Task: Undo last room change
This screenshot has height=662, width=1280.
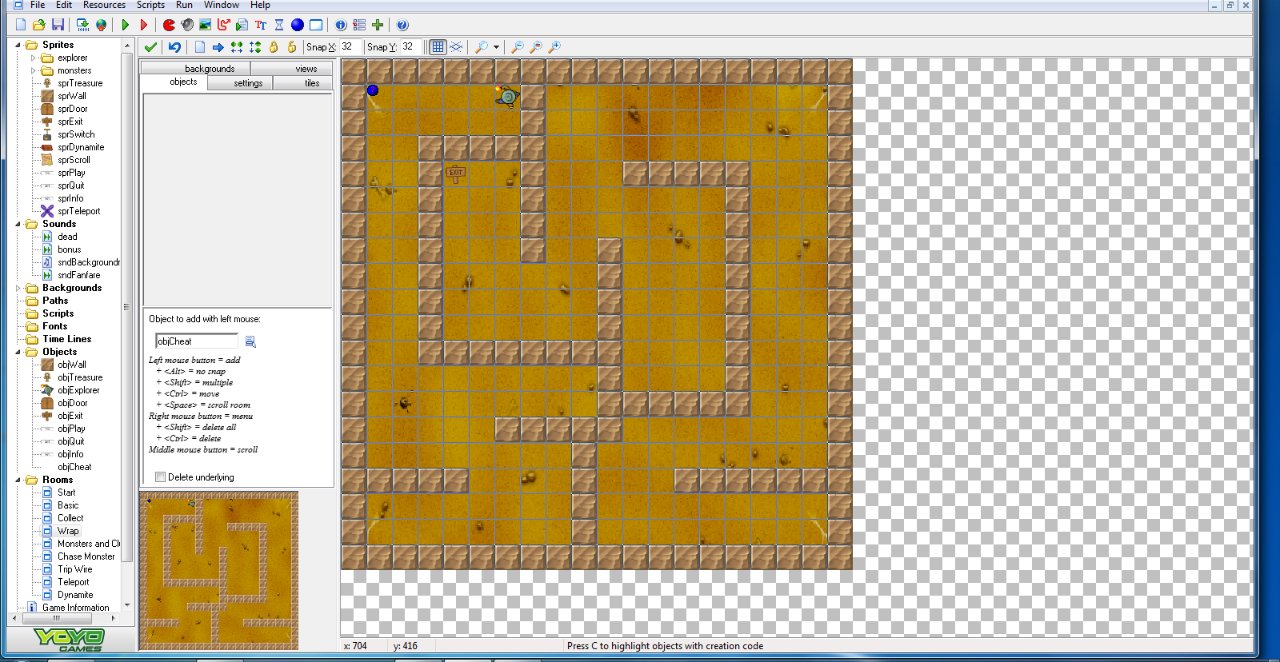Action: click(174, 47)
